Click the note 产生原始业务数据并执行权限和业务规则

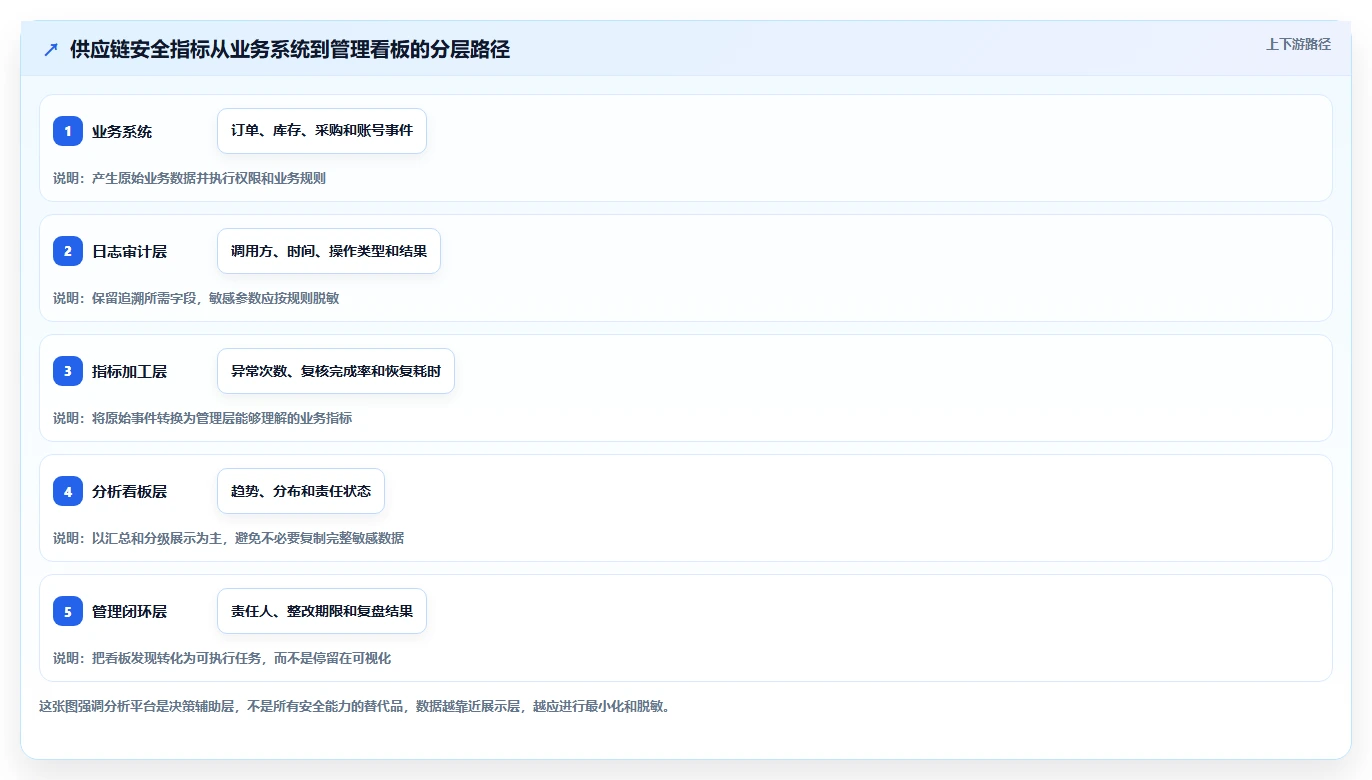(x=209, y=178)
